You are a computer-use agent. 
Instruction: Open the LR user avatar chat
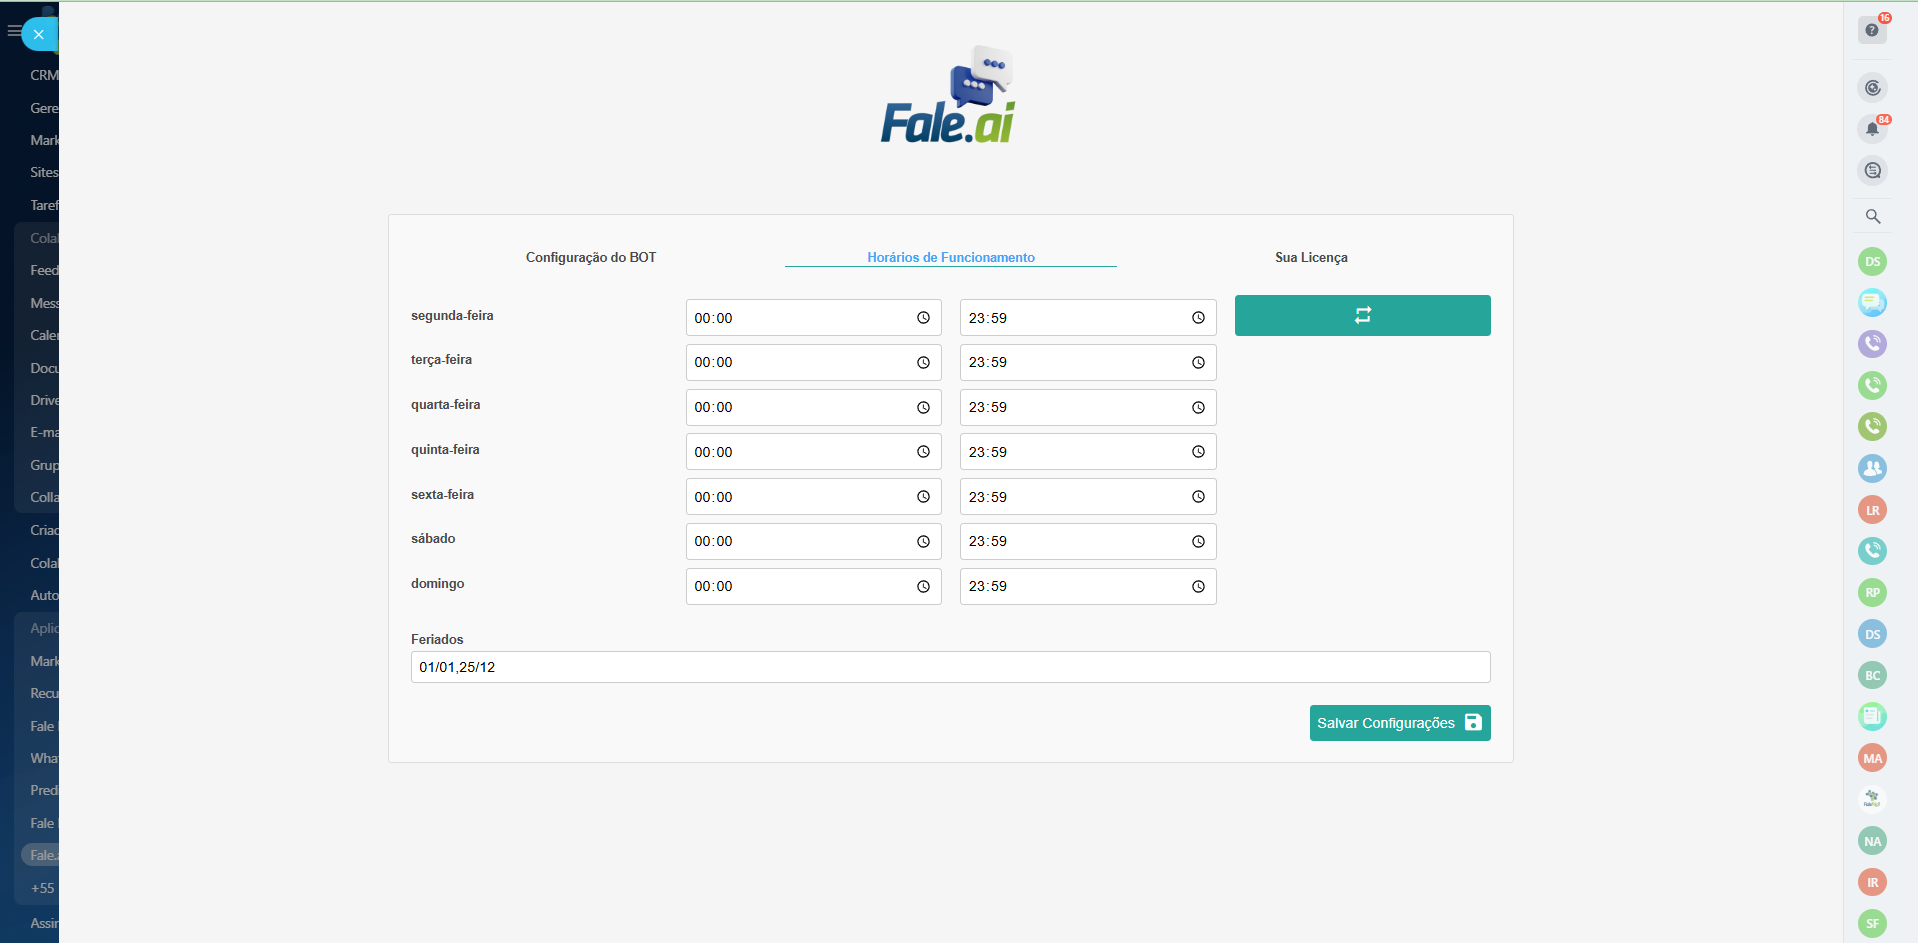(1872, 510)
